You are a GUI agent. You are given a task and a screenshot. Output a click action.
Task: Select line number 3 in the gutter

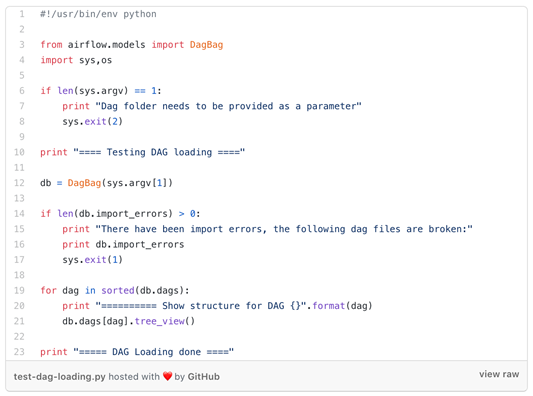coord(22,45)
